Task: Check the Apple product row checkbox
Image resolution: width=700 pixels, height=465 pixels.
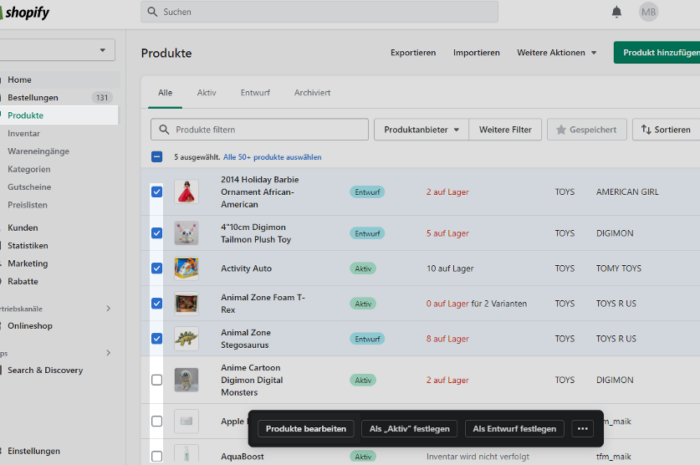Action: [x=157, y=421]
